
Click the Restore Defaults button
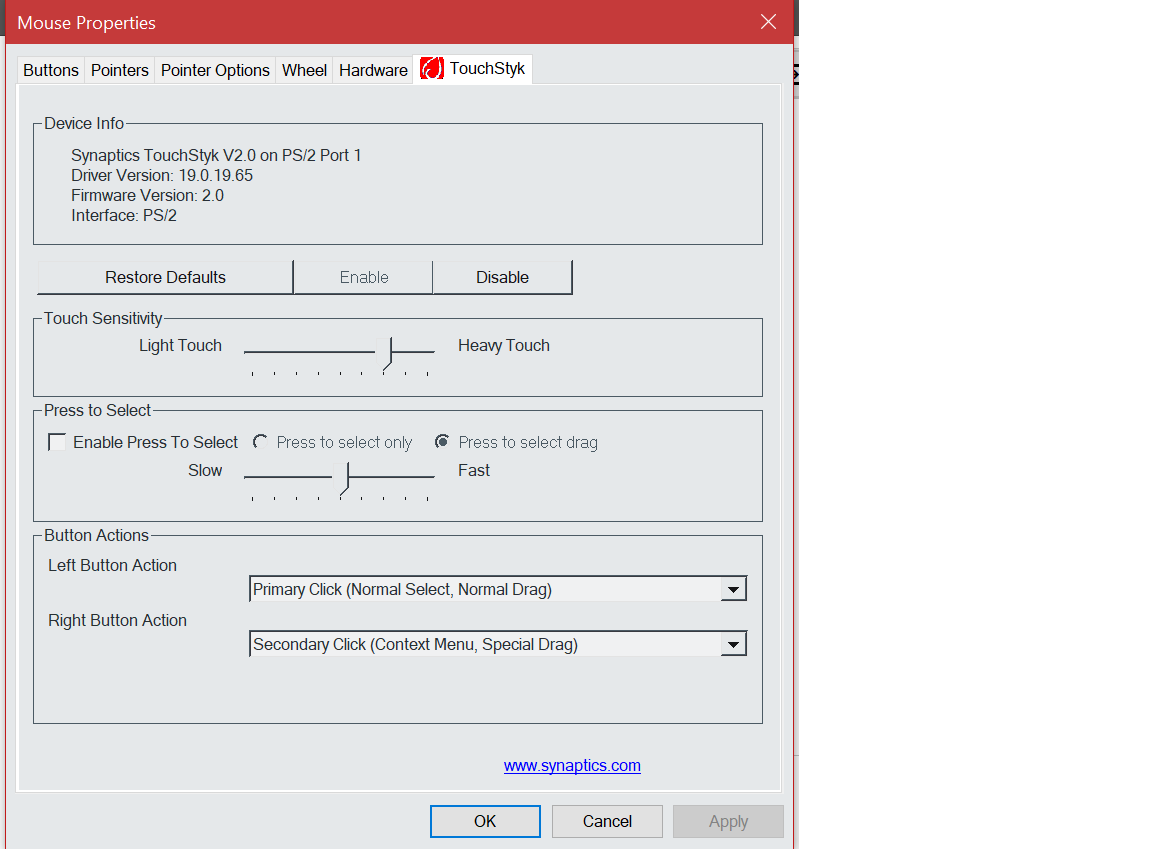(x=165, y=277)
